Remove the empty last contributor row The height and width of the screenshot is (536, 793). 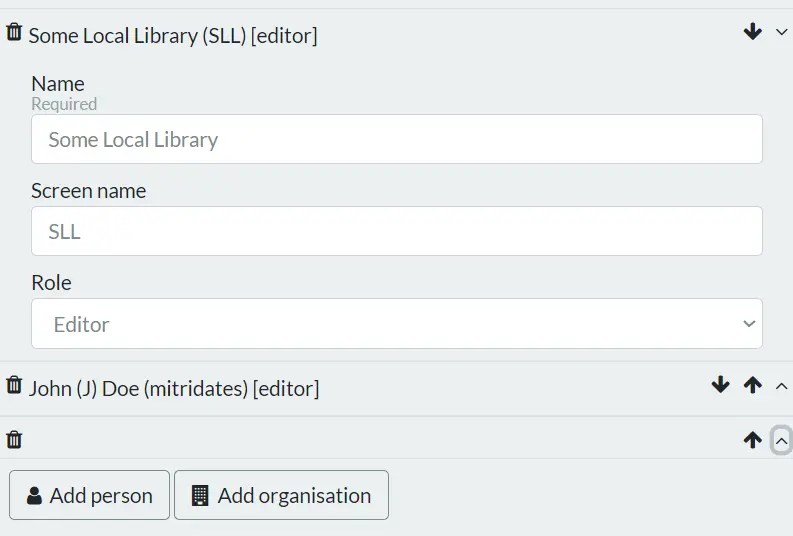click(x=14, y=439)
